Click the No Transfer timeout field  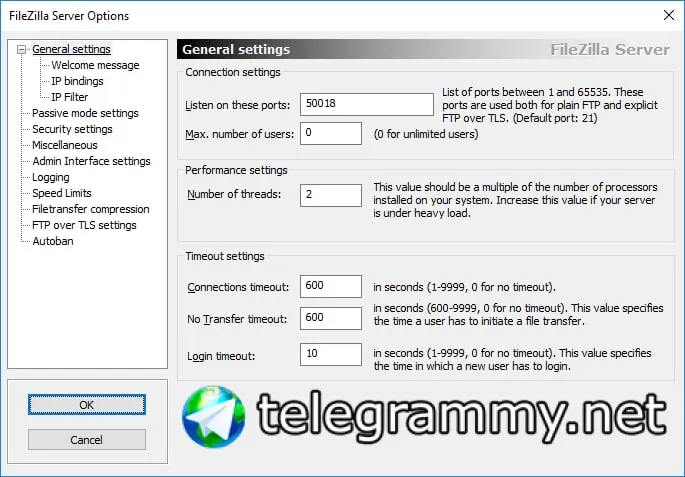click(x=331, y=318)
